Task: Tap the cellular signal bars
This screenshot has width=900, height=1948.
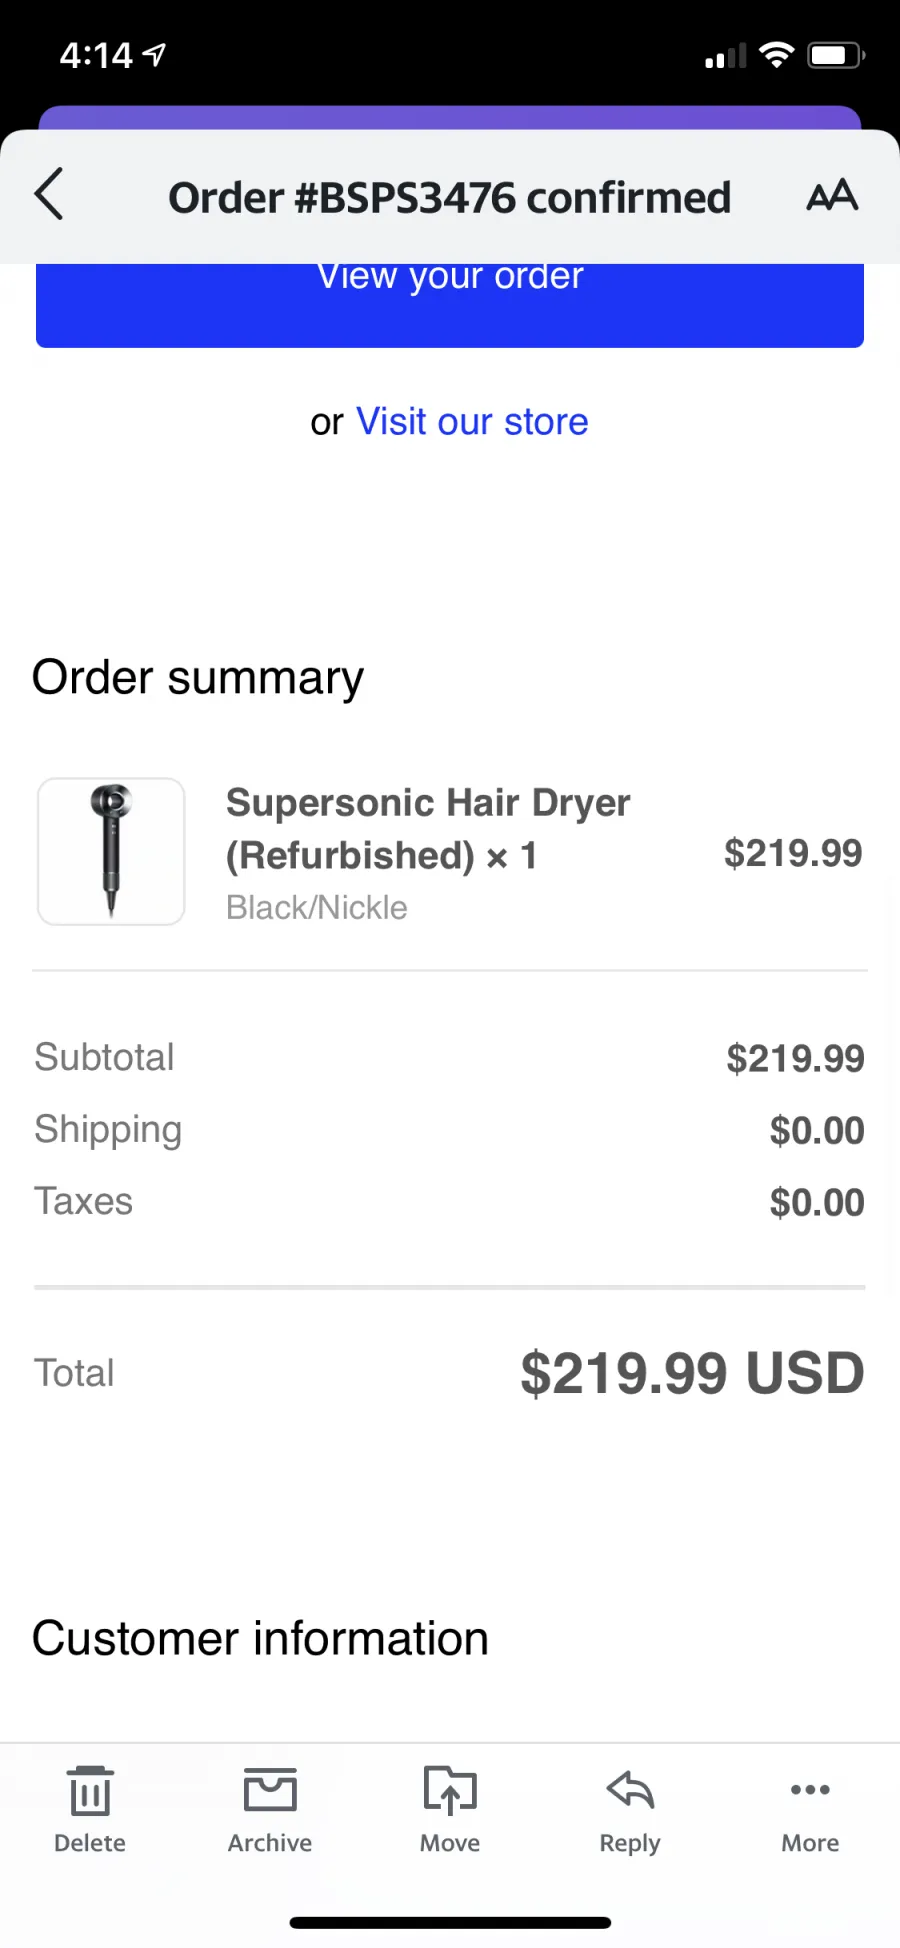Action: (x=726, y=56)
